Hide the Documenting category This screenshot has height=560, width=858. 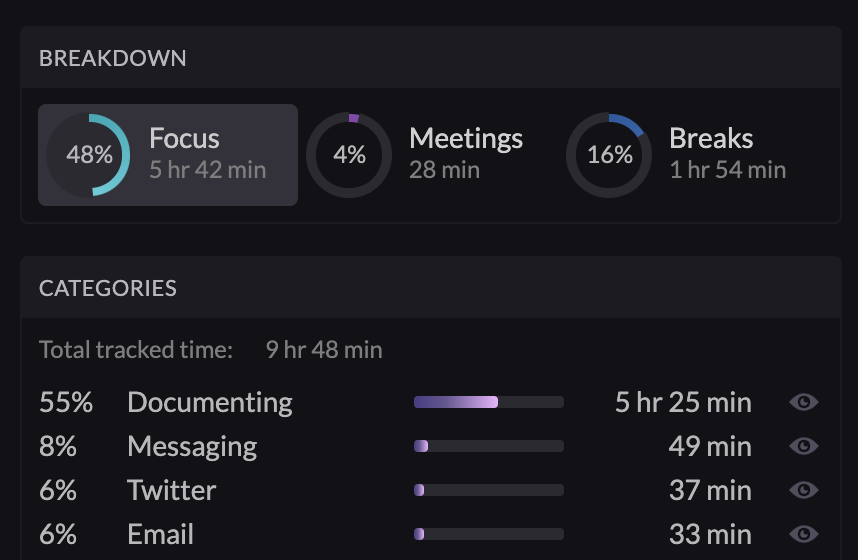click(804, 402)
